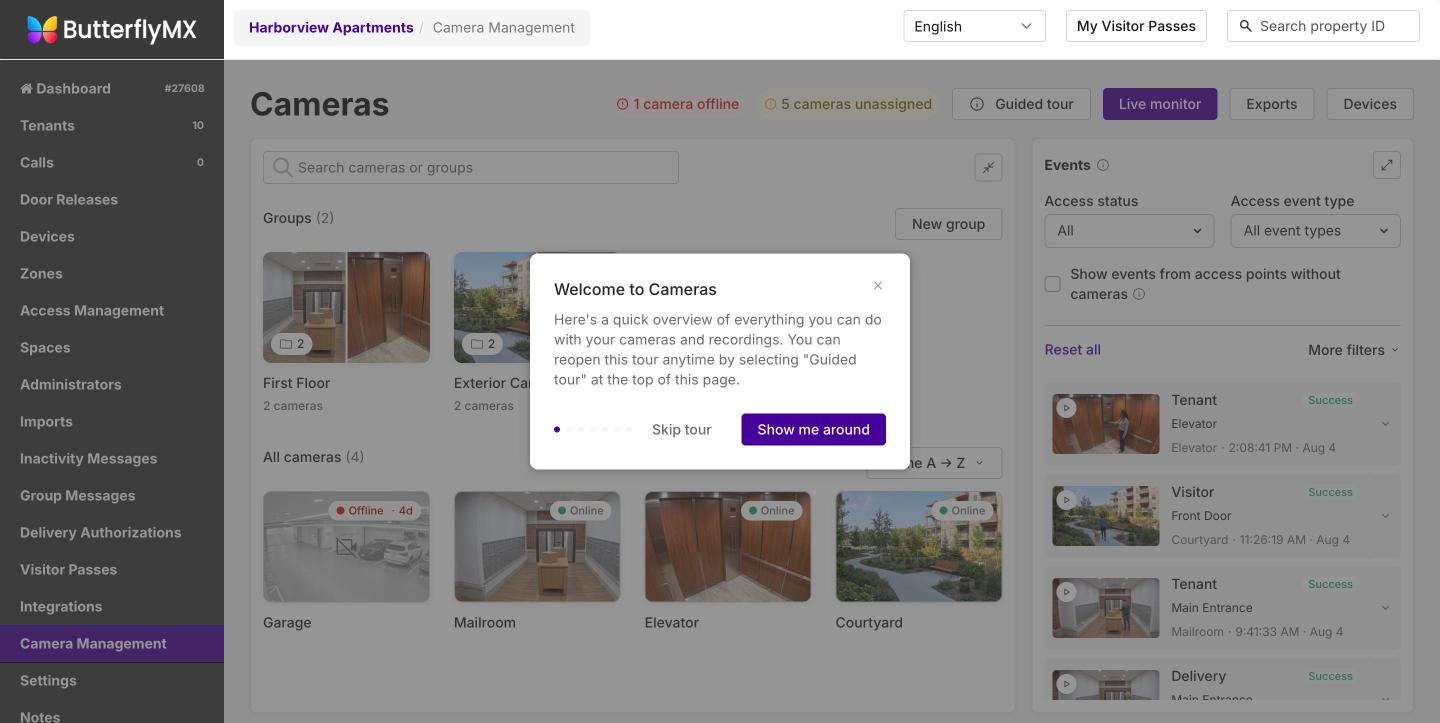This screenshot has height=723, width=1440.
Task: Open Administrators in the sidebar
Action: pyautogui.click(x=112, y=384)
